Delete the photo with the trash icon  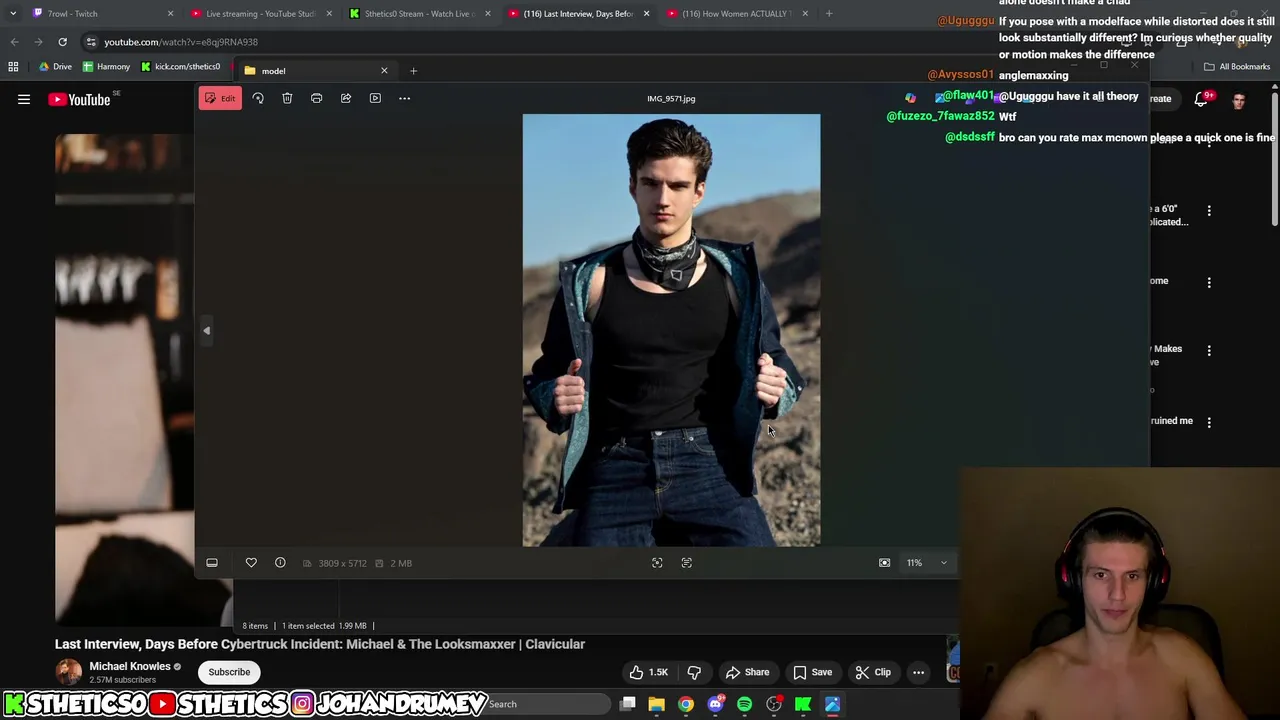tap(287, 98)
